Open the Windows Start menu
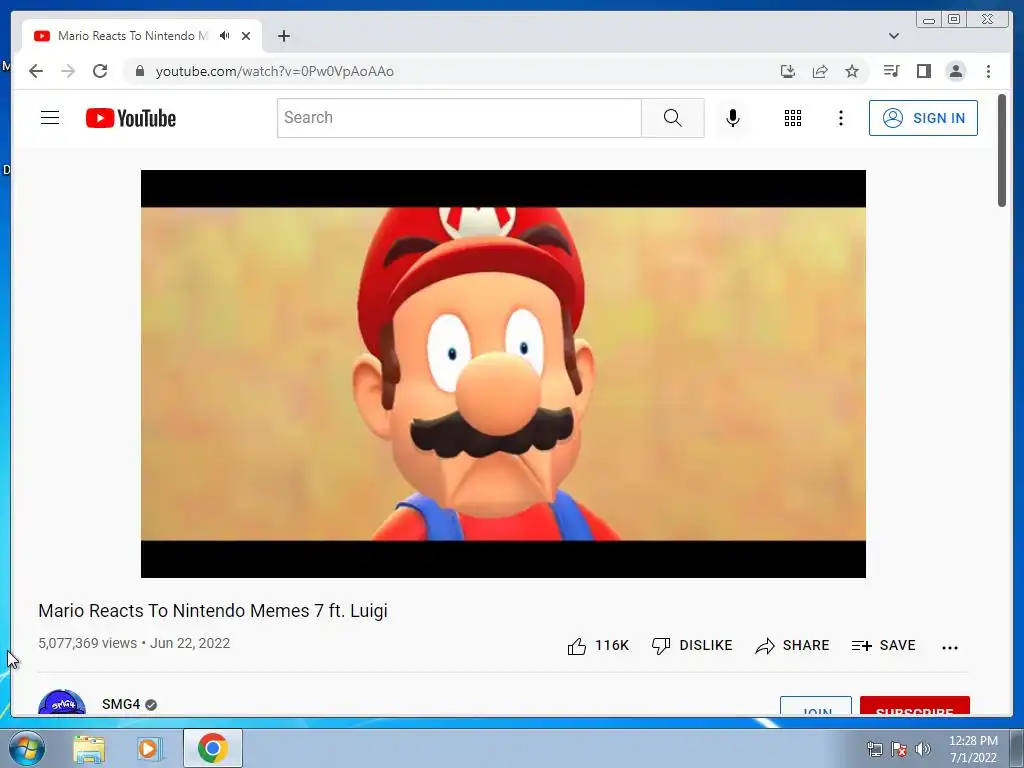The image size is (1024, 768). 26,748
